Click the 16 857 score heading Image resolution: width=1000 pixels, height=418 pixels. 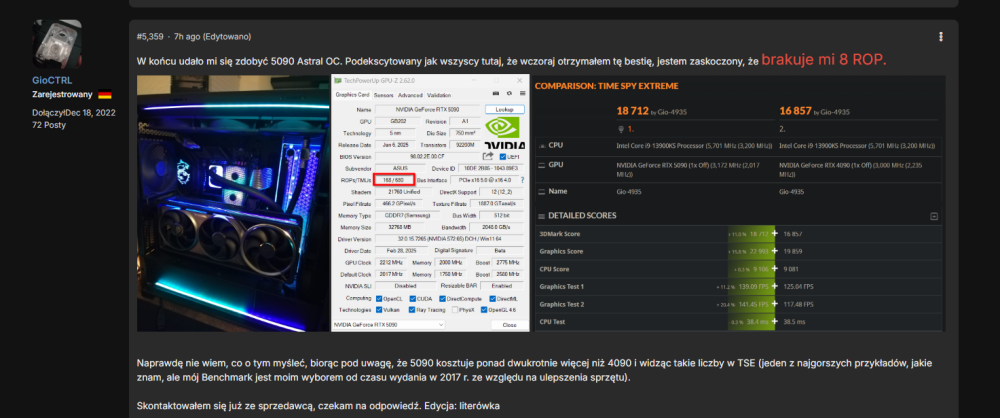click(x=795, y=111)
